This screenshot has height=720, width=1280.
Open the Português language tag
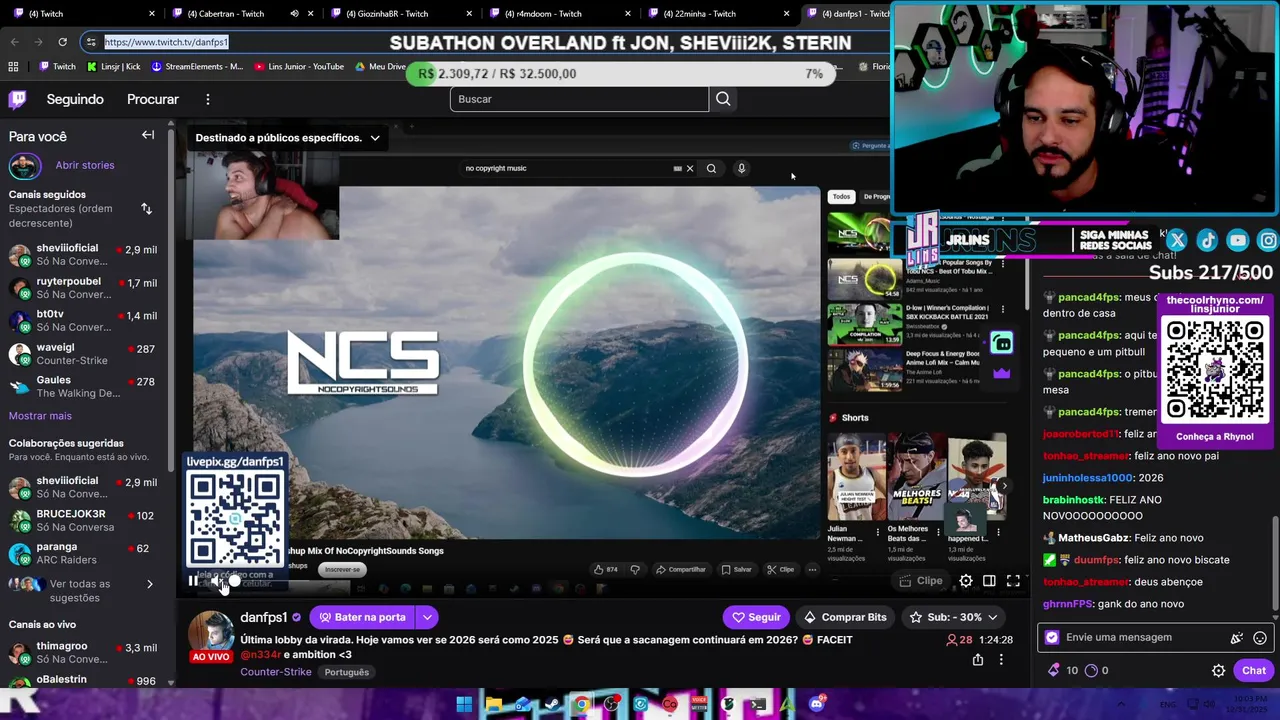pyautogui.click(x=347, y=672)
